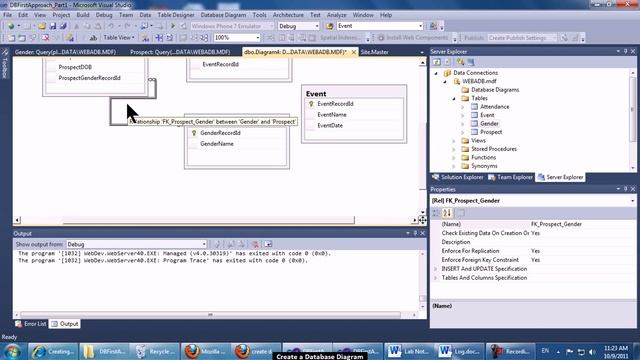Open the Show output from Debug dropdown
Screen dimensions: 640x360
point(204,244)
